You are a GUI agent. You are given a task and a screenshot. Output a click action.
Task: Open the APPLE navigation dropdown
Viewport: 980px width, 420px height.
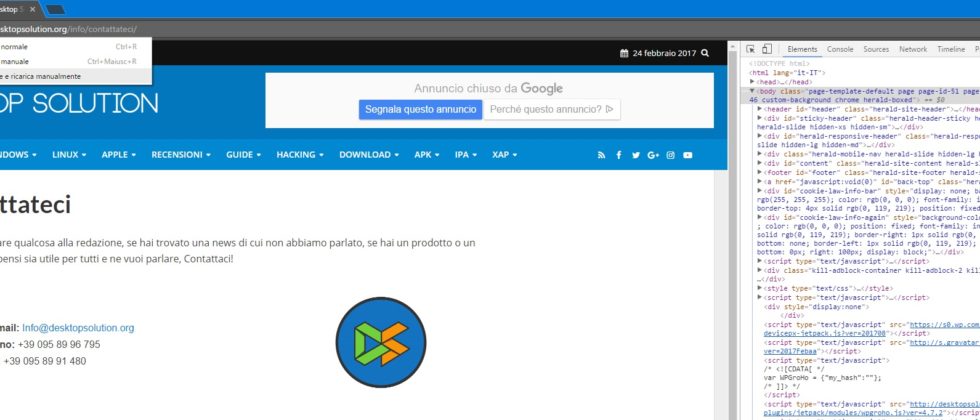(x=118, y=154)
